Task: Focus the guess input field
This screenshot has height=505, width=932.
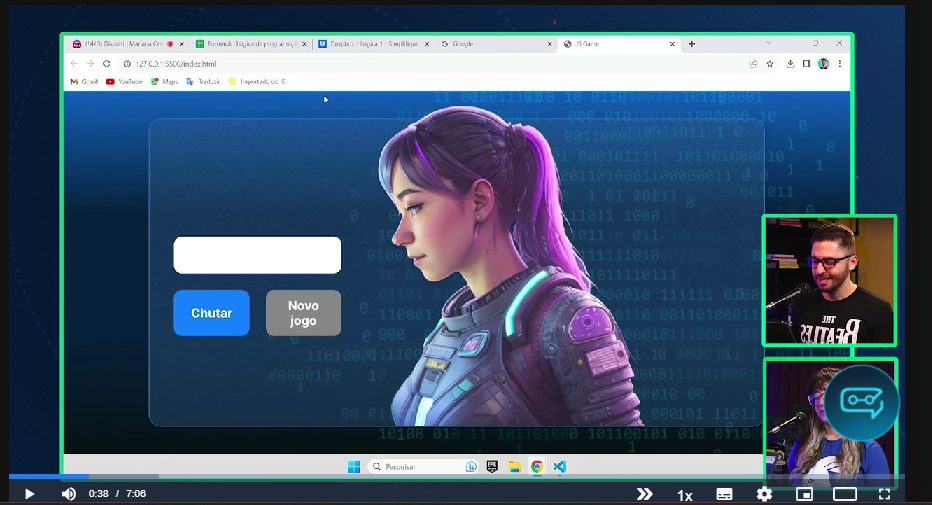Action: 257,255
